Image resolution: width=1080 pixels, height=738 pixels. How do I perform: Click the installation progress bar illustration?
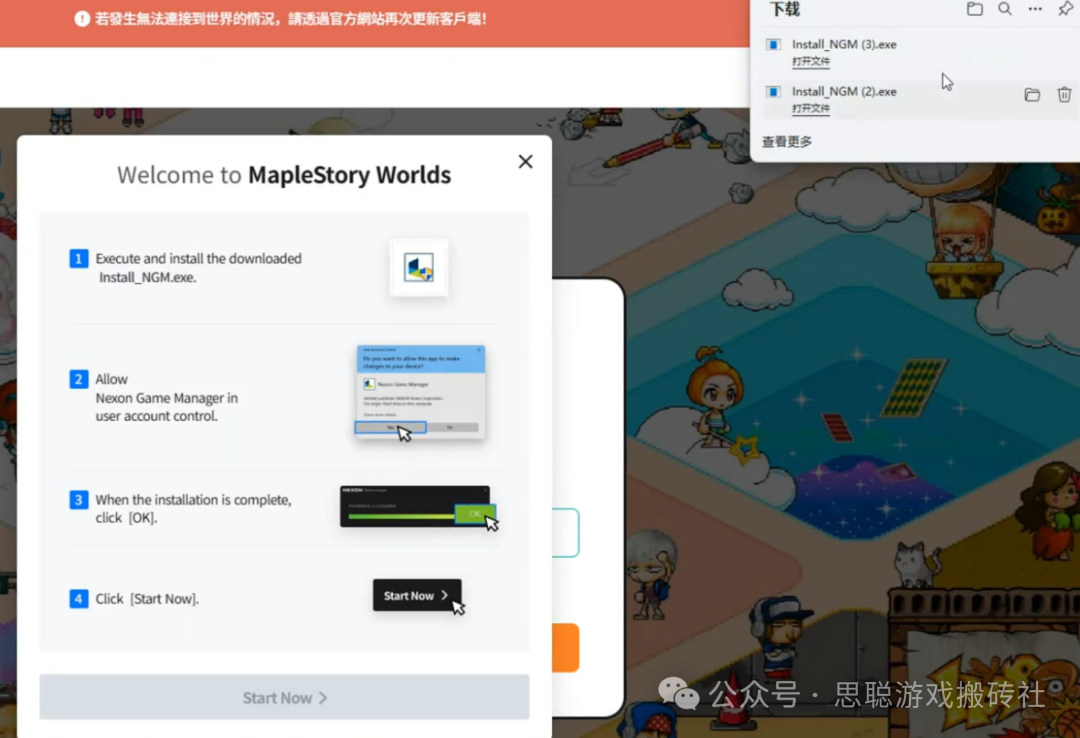point(415,506)
